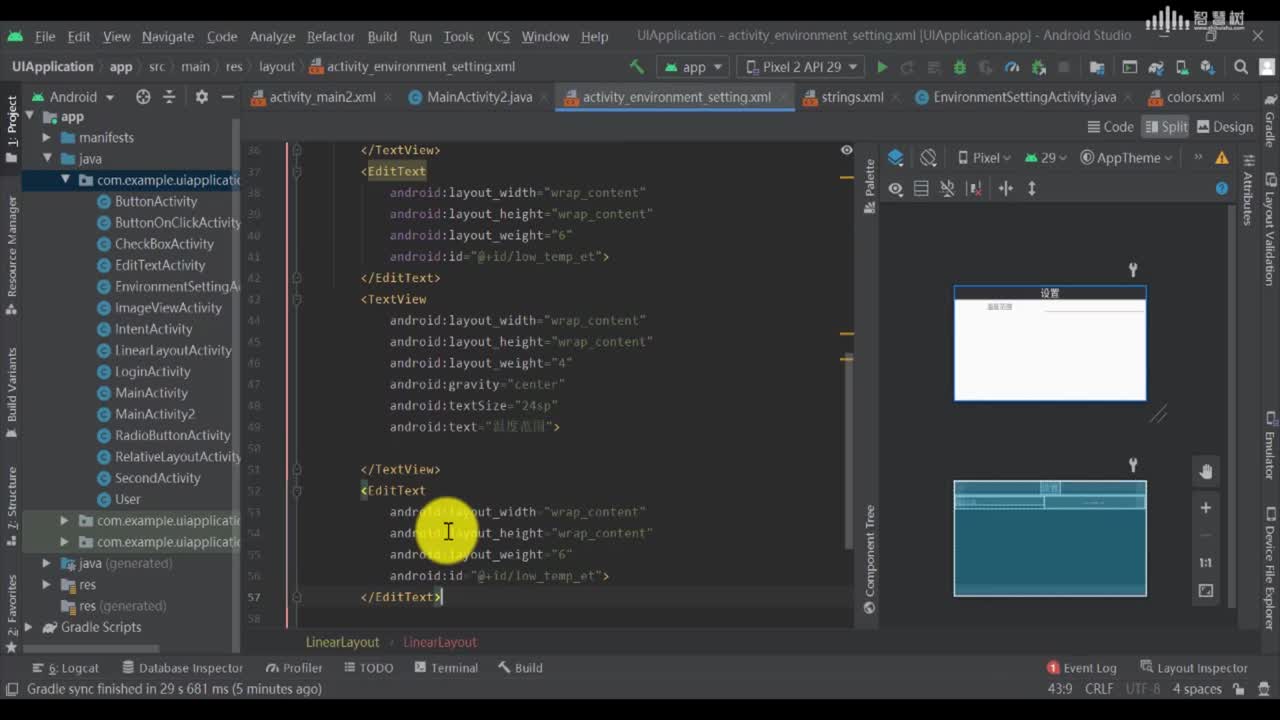Open the Profiler speedometer icon in toolbar

pos(1011,67)
